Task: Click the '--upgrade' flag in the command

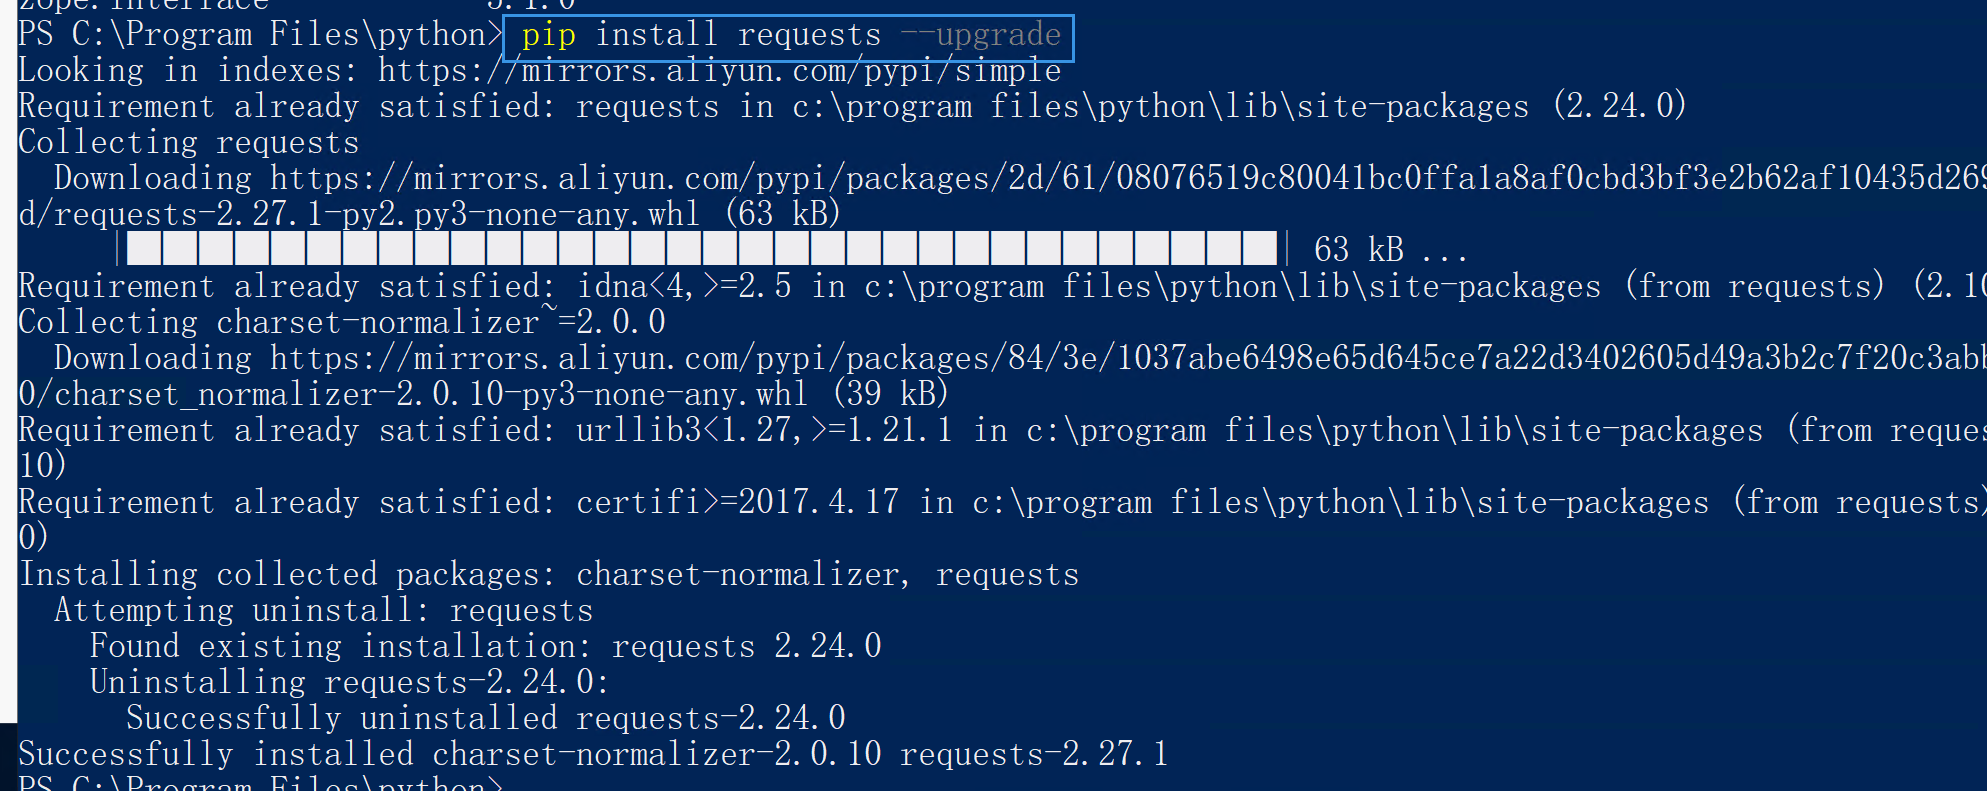Action: click(x=980, y=36)
